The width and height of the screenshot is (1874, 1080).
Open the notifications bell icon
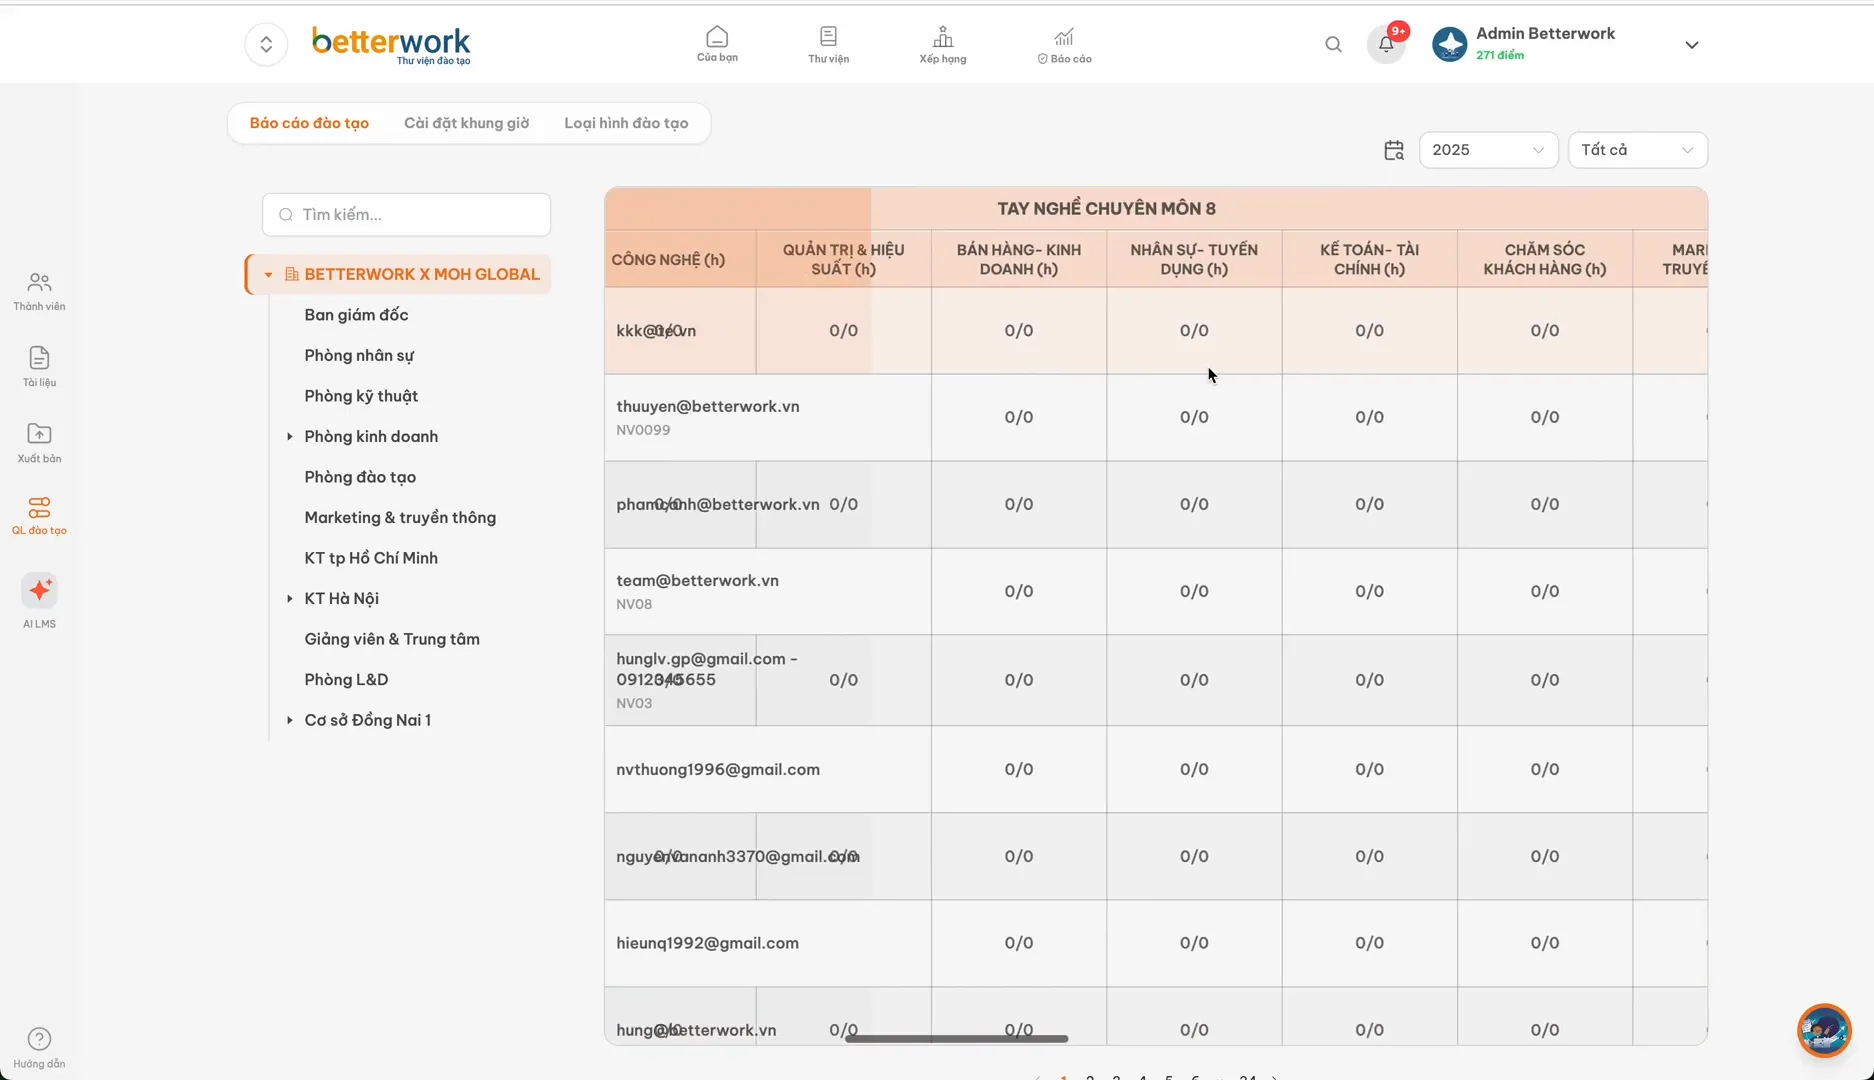point(1386,44)
